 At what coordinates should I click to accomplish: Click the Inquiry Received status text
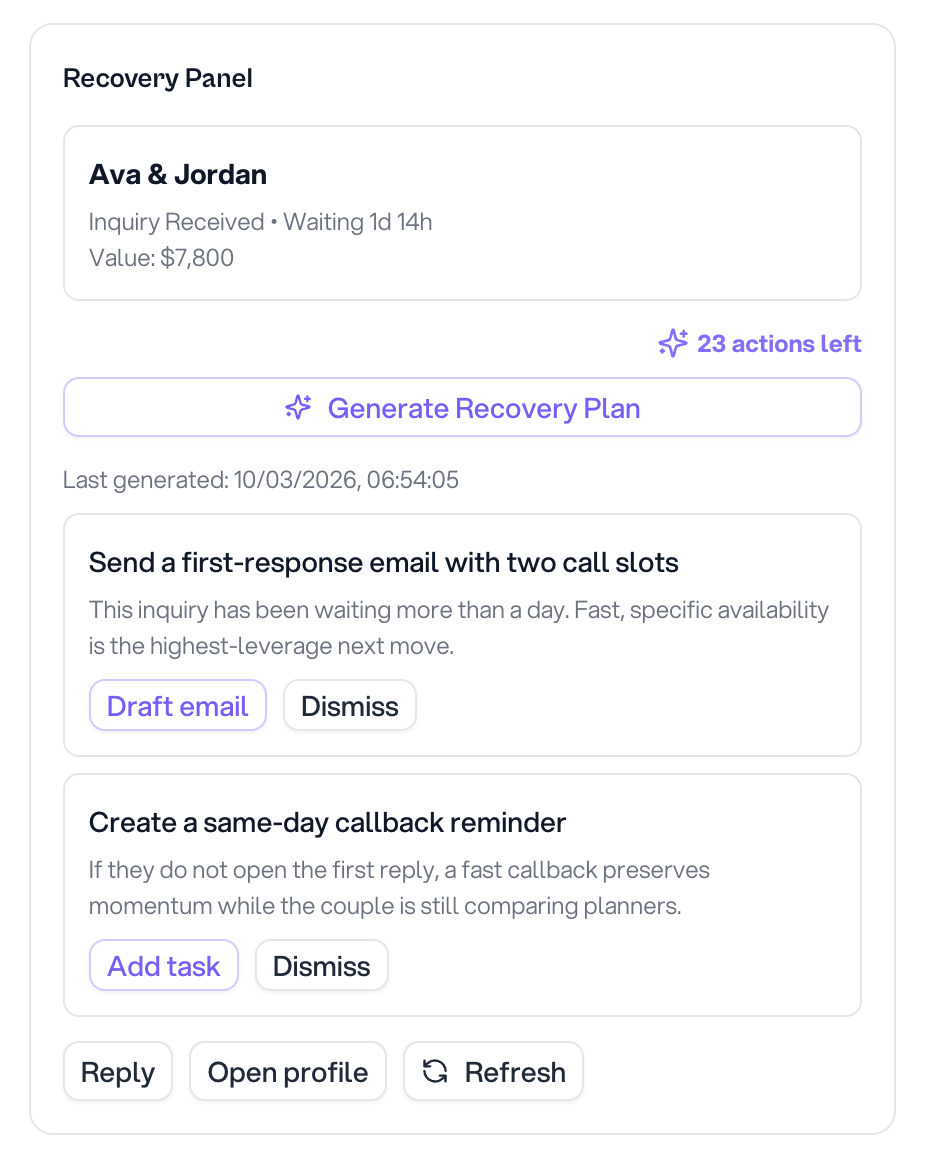coord(176,221)
